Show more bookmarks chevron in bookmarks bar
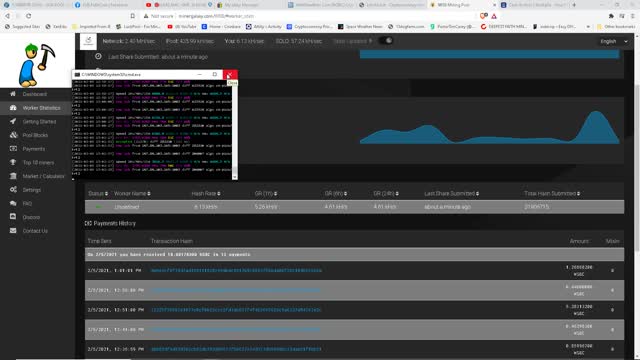The width and height of the screenshot is (640, 360). (588, 27)
